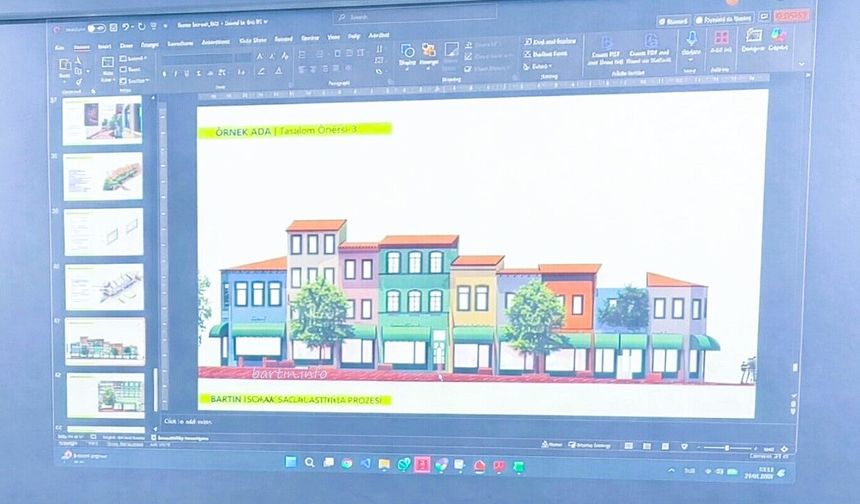Click the Clear All Formatting icon
The image size is (860, 504).
click(284, 55)
